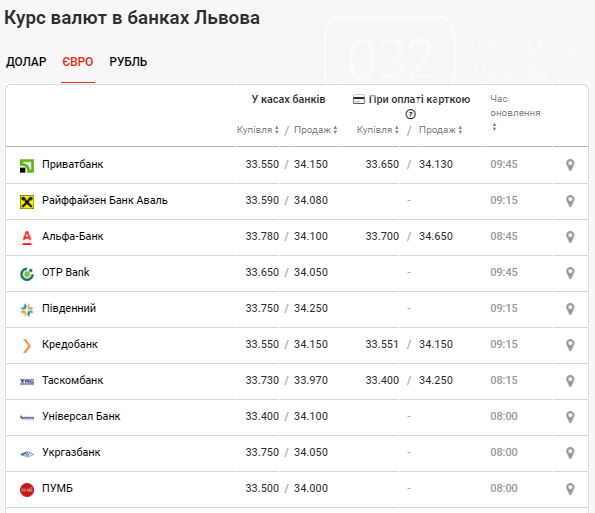Click Райффайзен yellow logo icon
The image size is (595, 513).
coord(27,202)
